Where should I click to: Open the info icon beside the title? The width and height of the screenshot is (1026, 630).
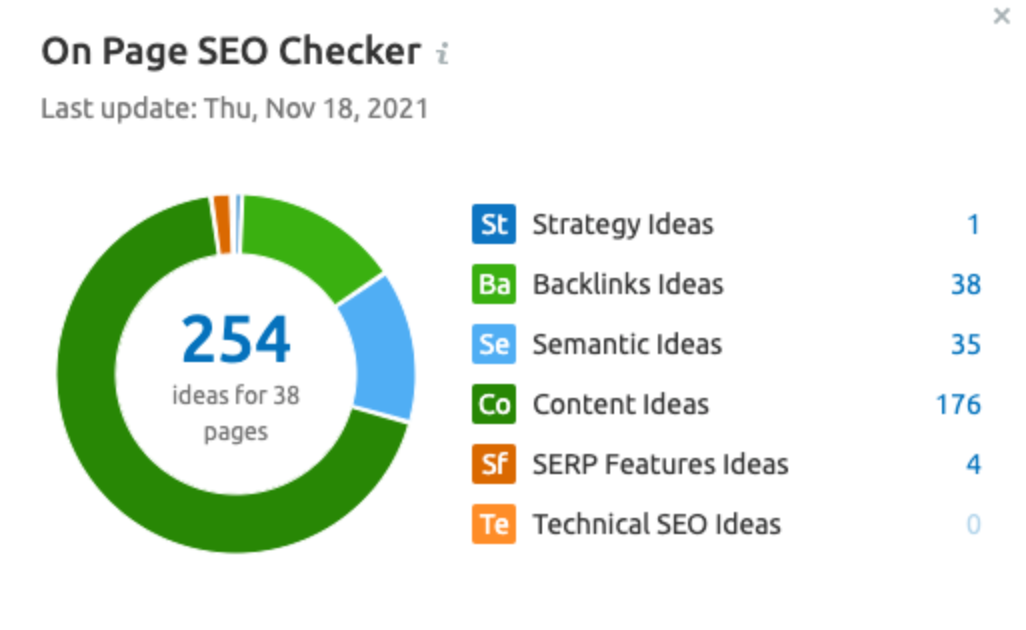click(443, 53)
